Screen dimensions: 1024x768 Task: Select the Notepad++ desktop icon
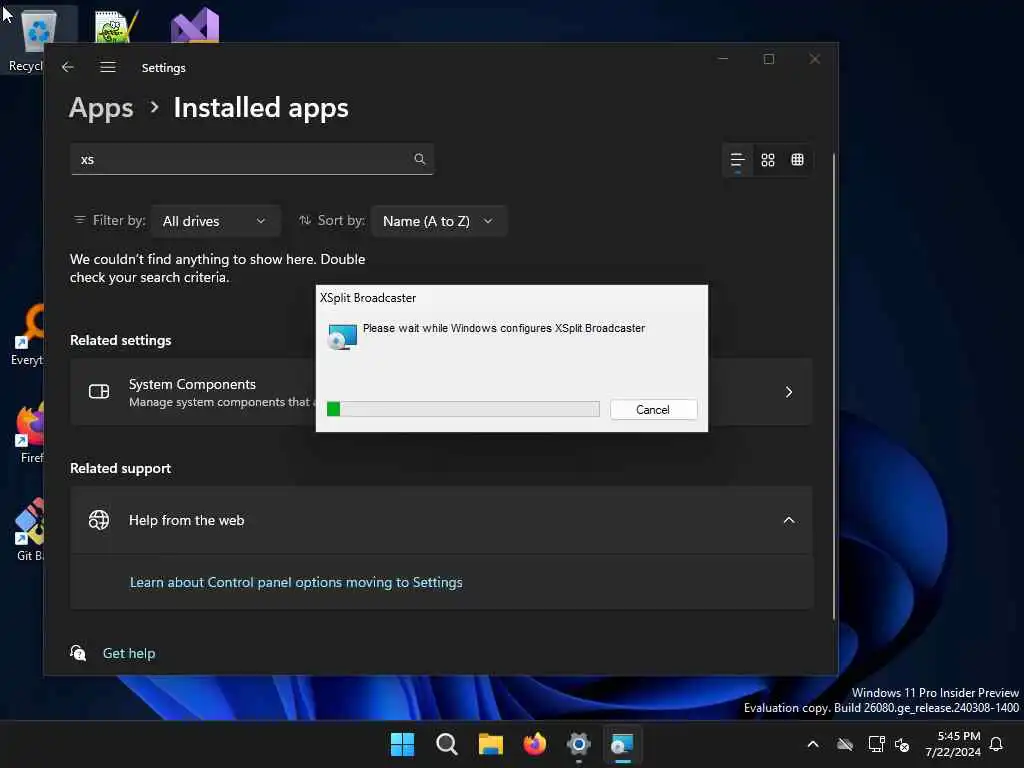coord(116,27)
